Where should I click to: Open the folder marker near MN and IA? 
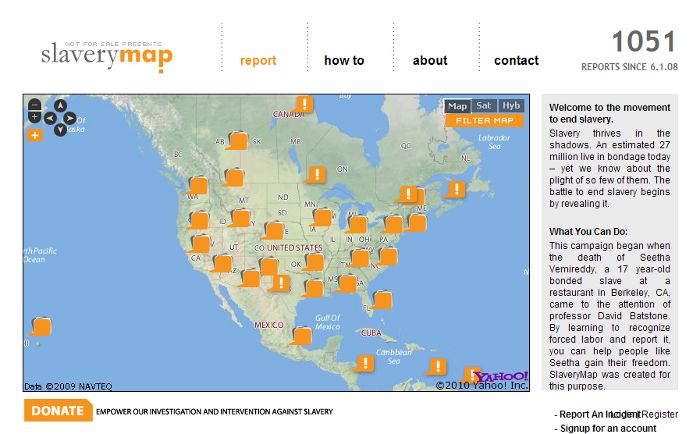tap(321, 217)
